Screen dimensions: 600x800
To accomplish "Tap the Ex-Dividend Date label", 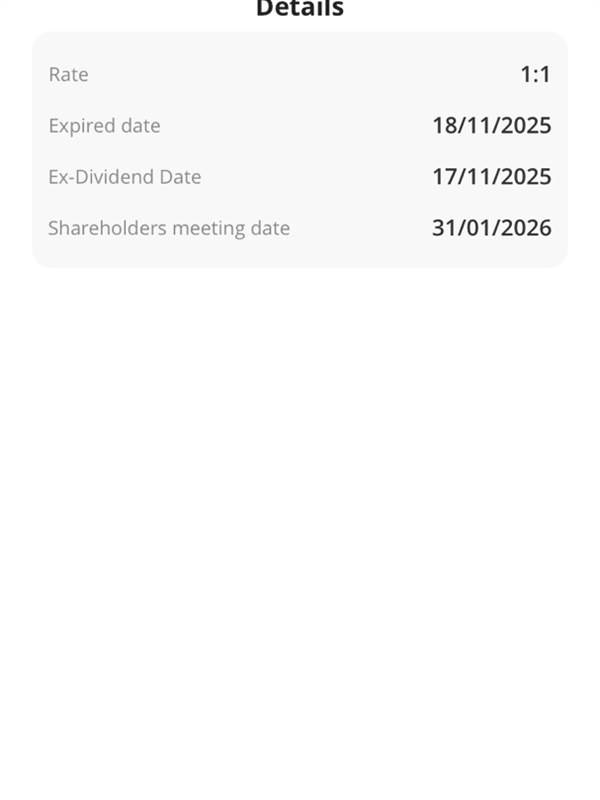I will click(x=124, y=177).
